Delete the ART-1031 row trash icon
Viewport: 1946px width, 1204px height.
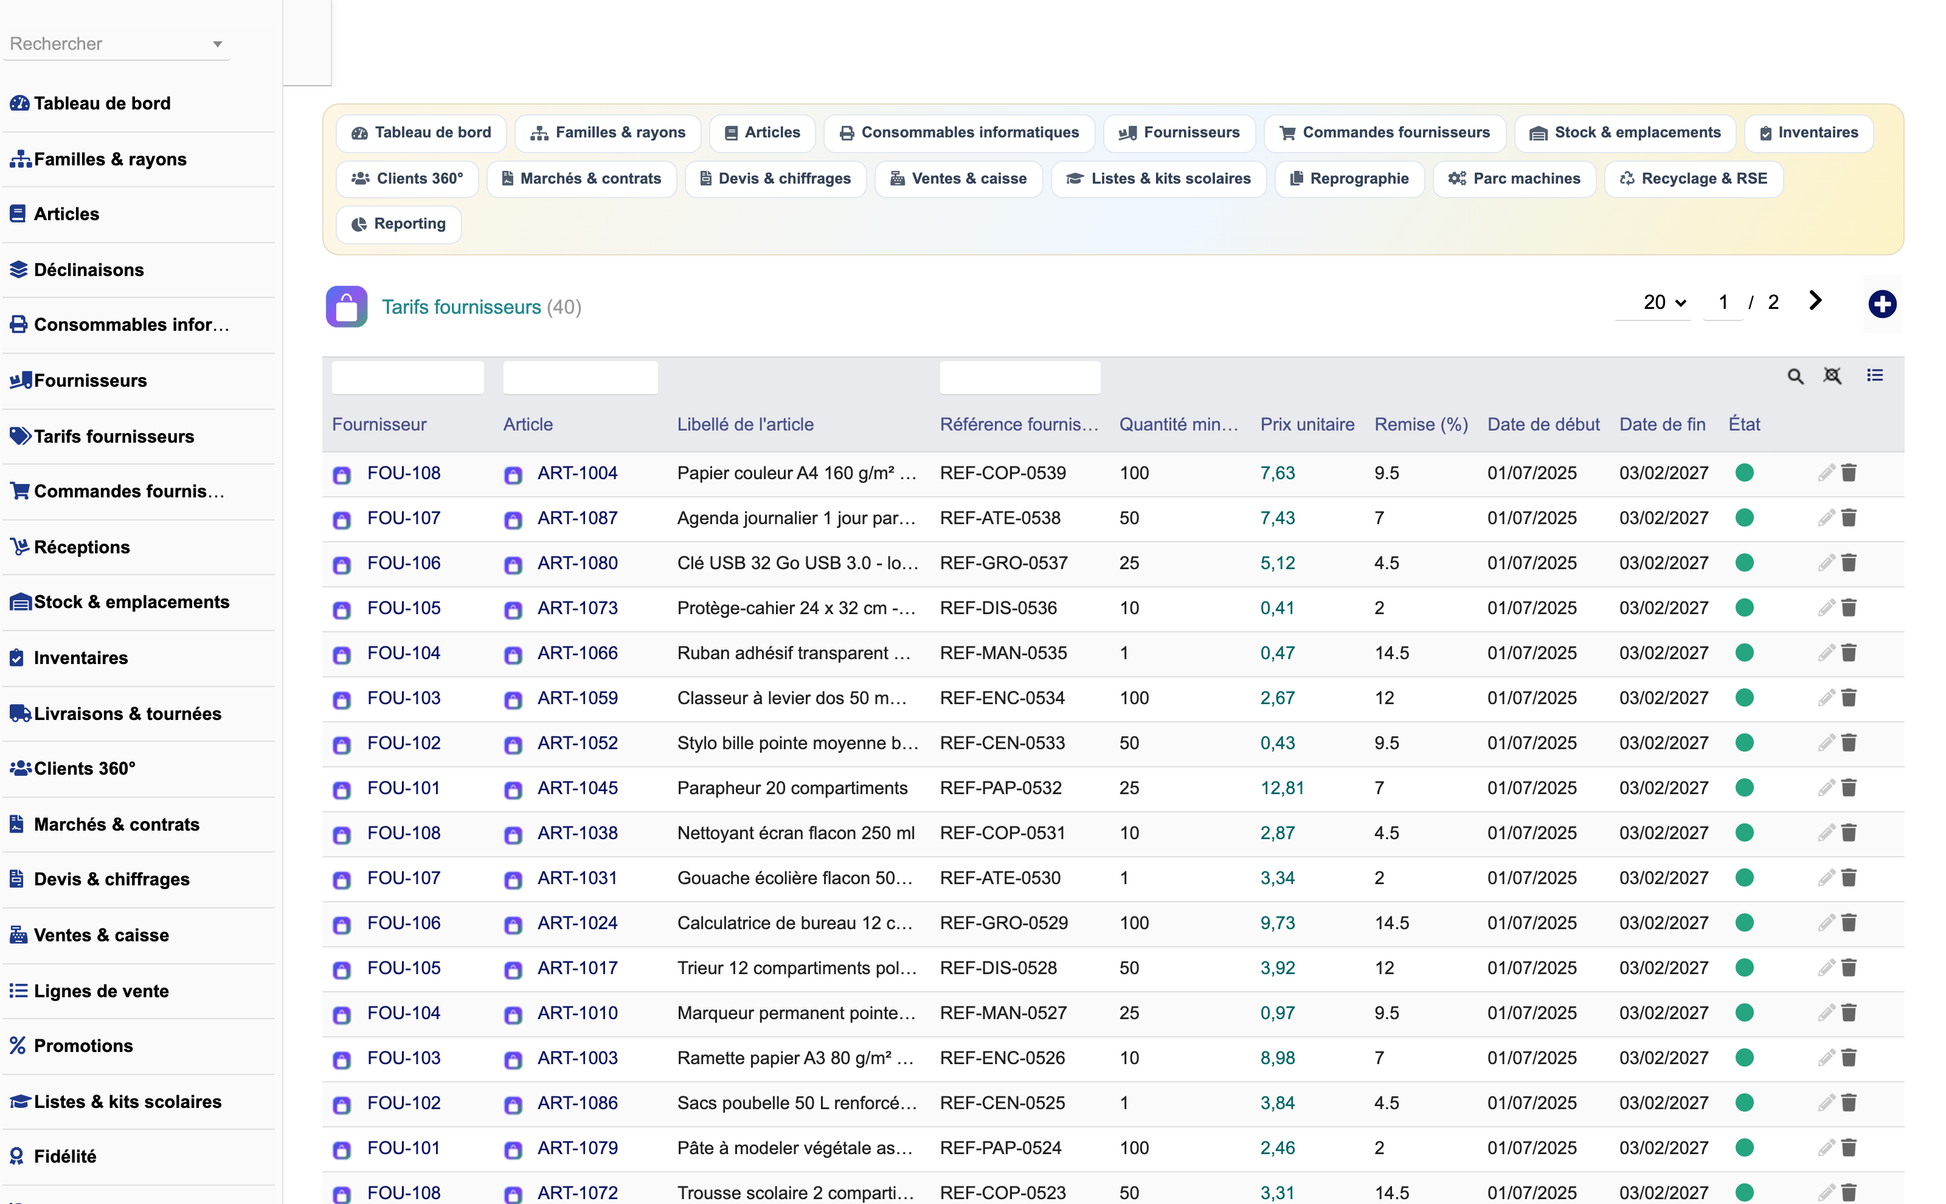click(x=1849, y=878)
